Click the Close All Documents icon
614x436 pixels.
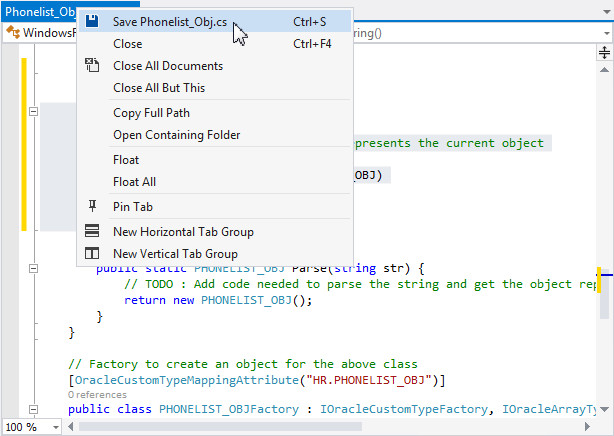pos(92,65)
